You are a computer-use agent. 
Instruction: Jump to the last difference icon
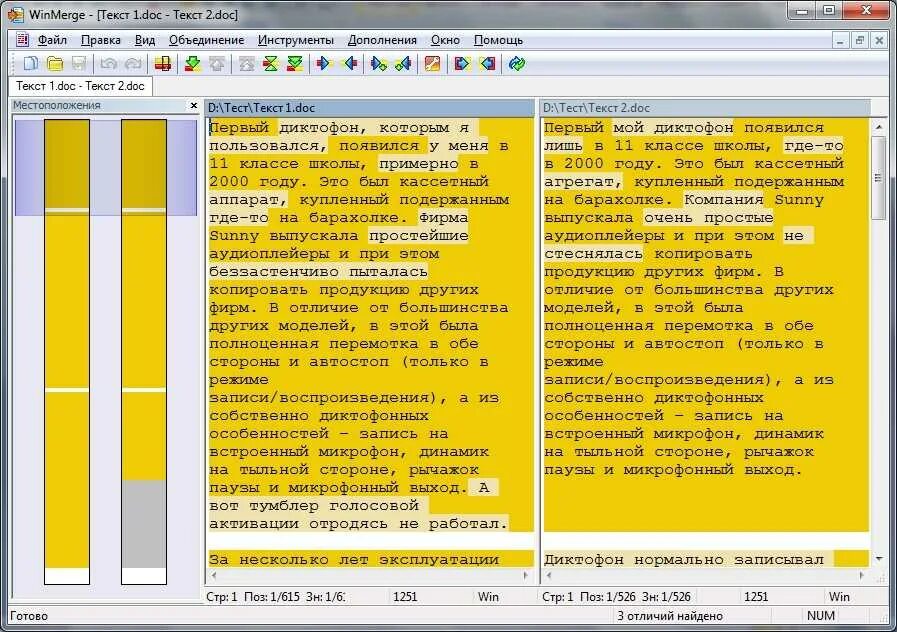(295, 63)
